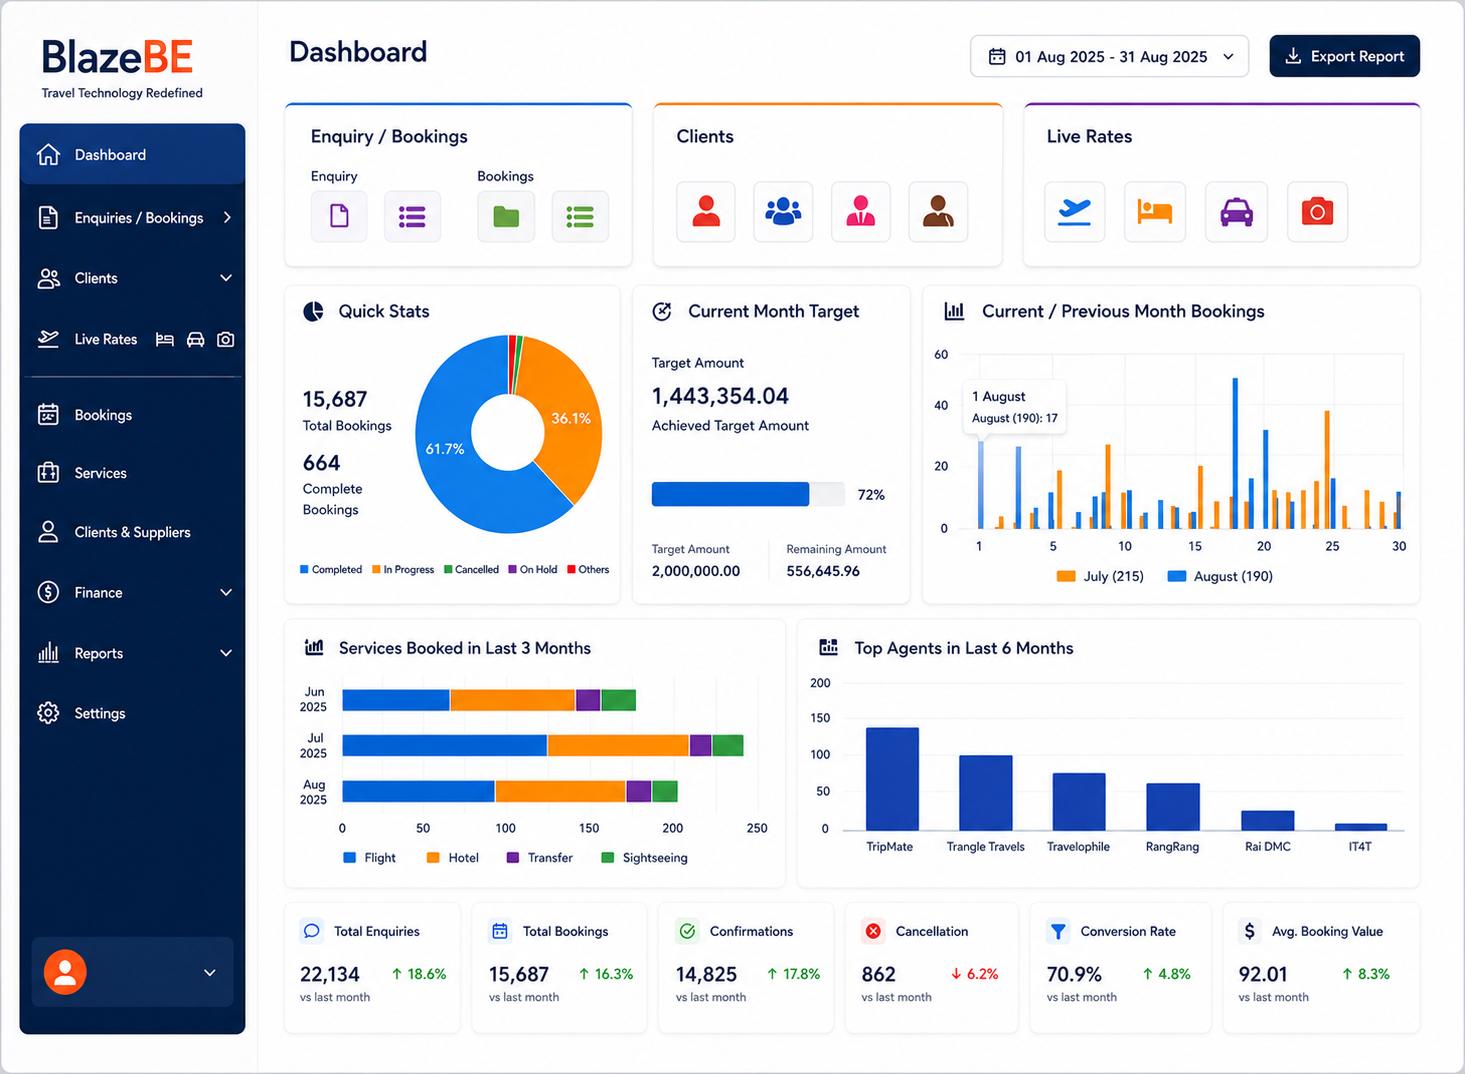Screen dimensions: 1465x1074
Task: Click the Avg. Booking Value dollar icon
Action: coord(1250,931)
